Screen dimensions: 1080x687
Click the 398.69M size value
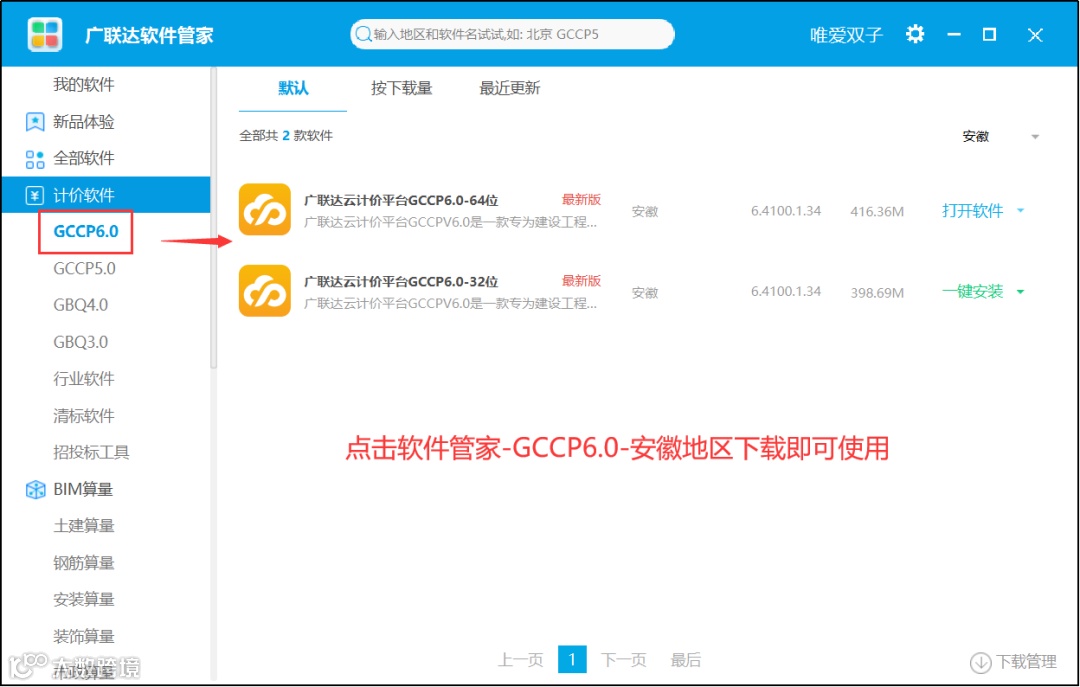tap(877, 293)
